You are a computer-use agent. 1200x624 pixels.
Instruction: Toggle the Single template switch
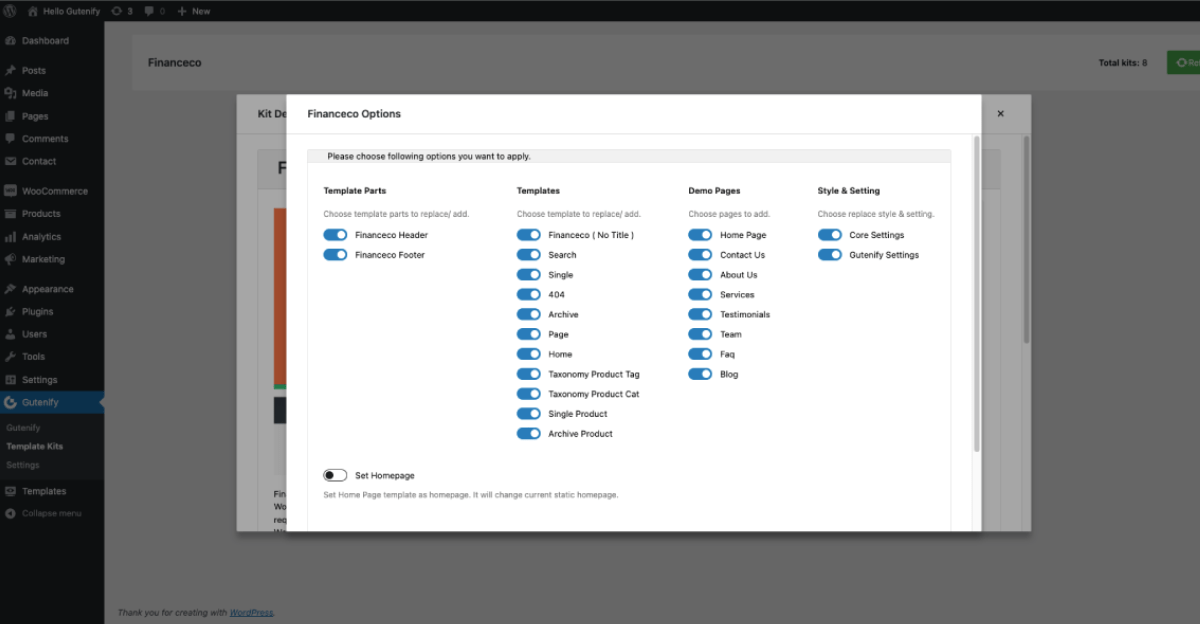528,275
